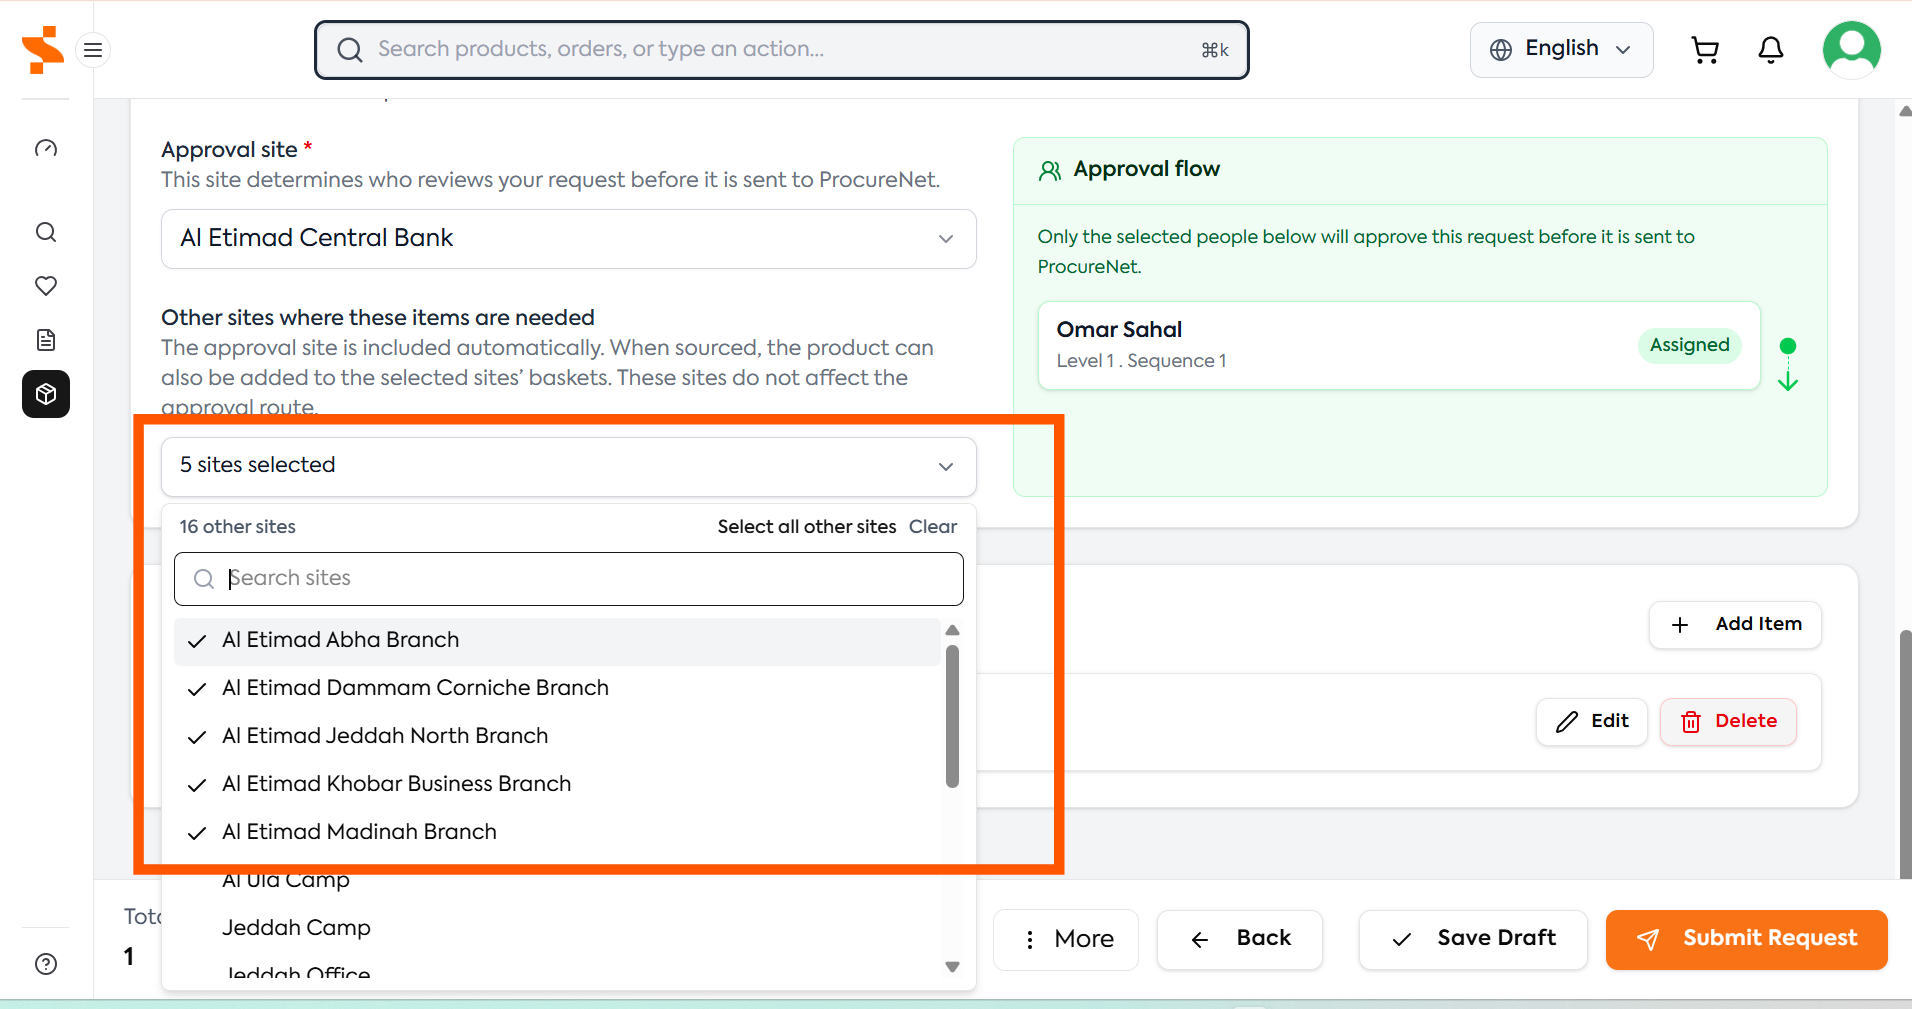This screenshot has height=1009, width=1912.
Task: Expand the English language dropdown
Action: pyautogui.click(x=1561, y=50)
